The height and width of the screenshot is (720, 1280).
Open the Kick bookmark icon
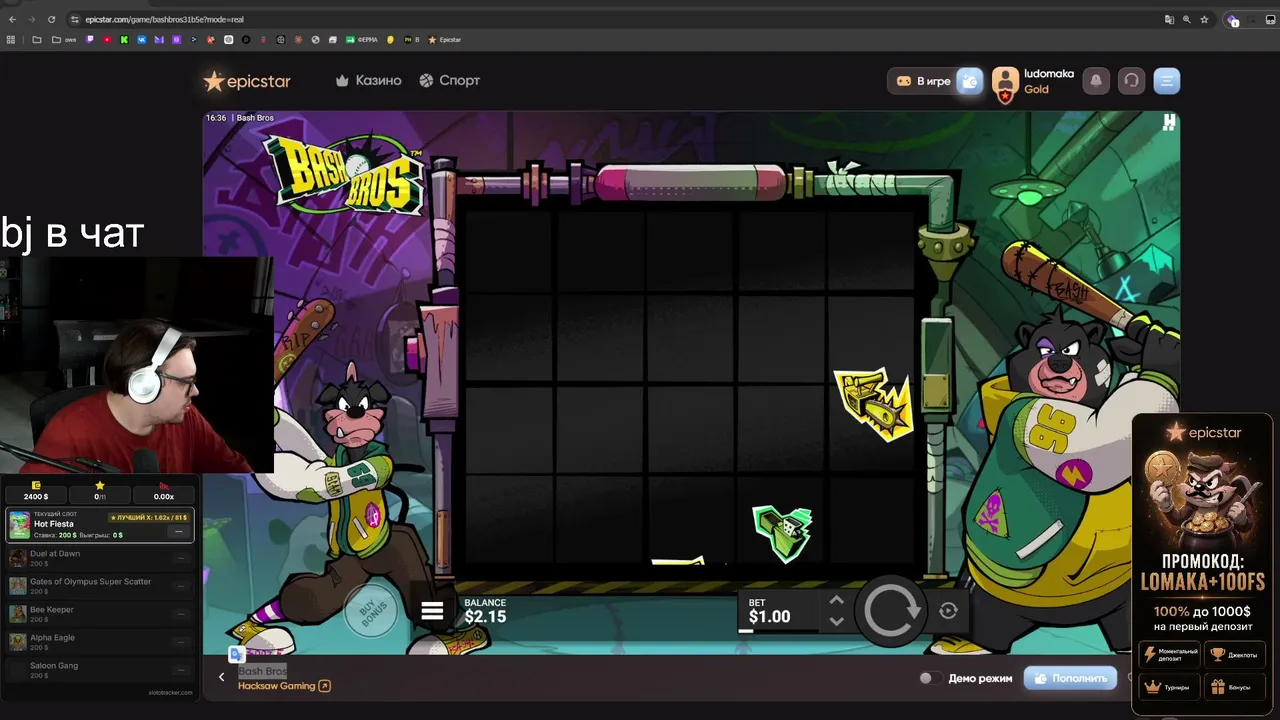click(124, 40)
